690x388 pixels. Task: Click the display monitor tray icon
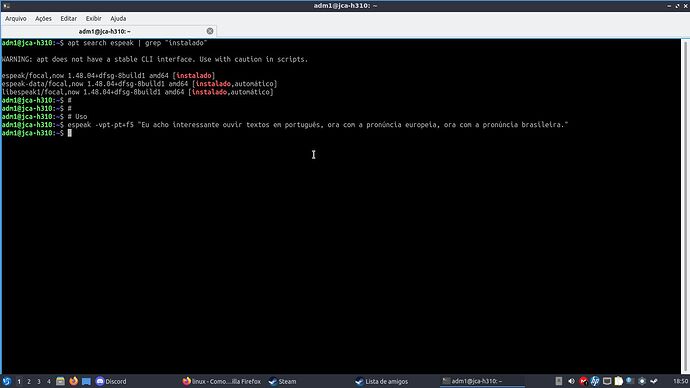(607, 381)
